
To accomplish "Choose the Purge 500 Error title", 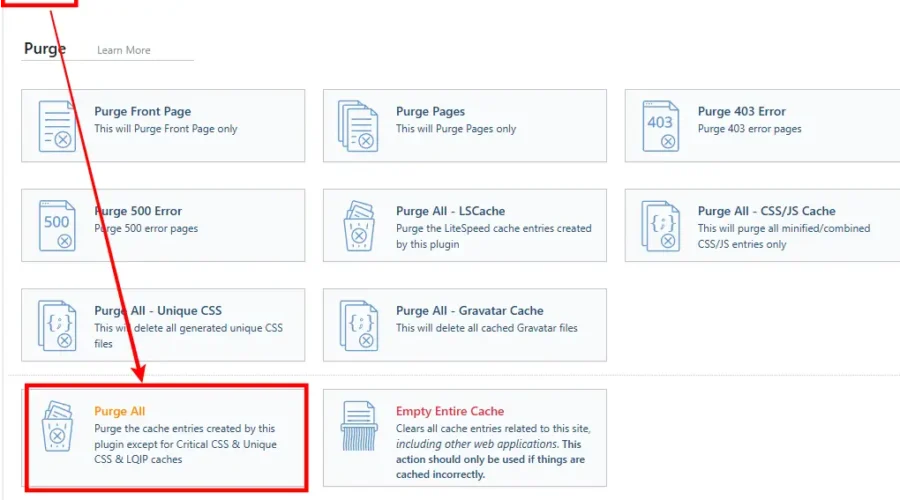I will [138, 211].
